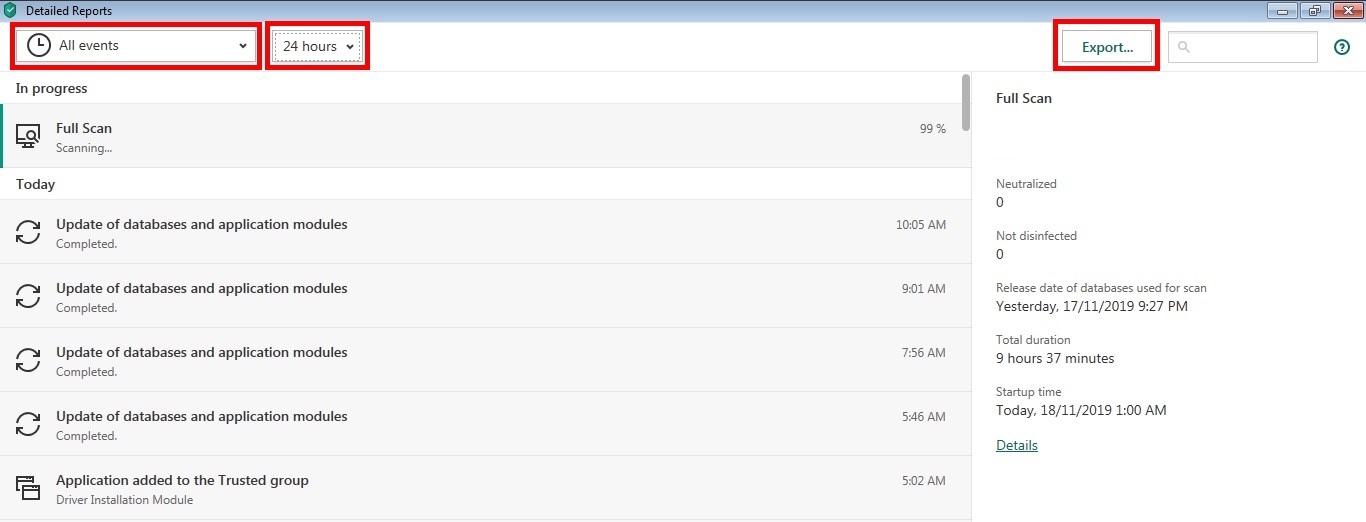Open the Details link
The image size is (1366, 522).
tap(1017, 445)
